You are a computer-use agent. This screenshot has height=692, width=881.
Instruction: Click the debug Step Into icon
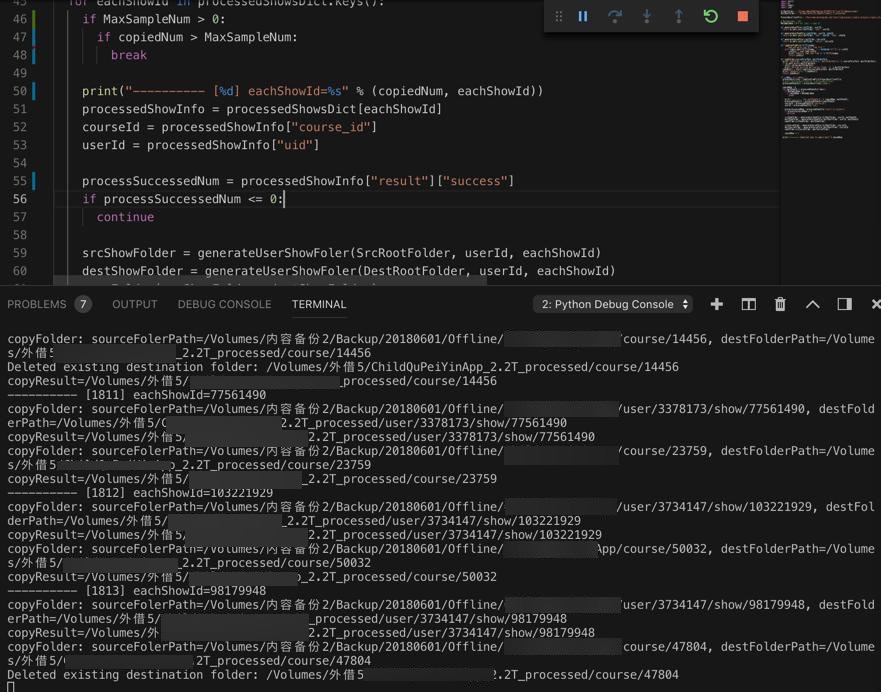[647, 16]
